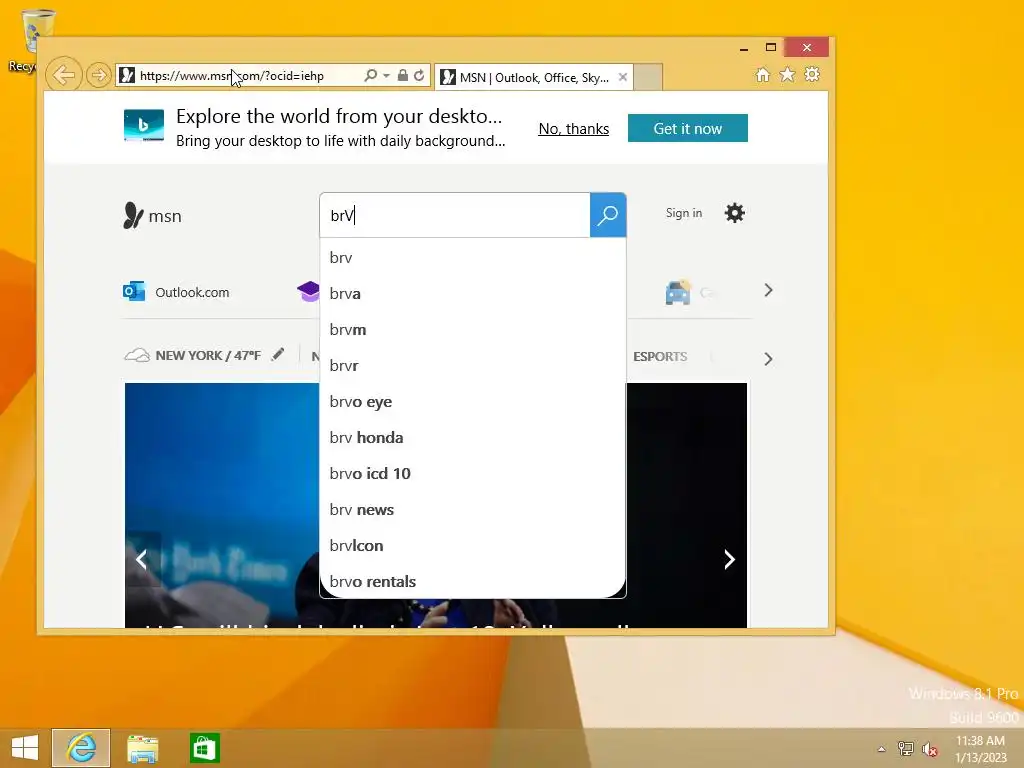Click the browser Back arrow button
1024x768 pixels.
(63, 75)
